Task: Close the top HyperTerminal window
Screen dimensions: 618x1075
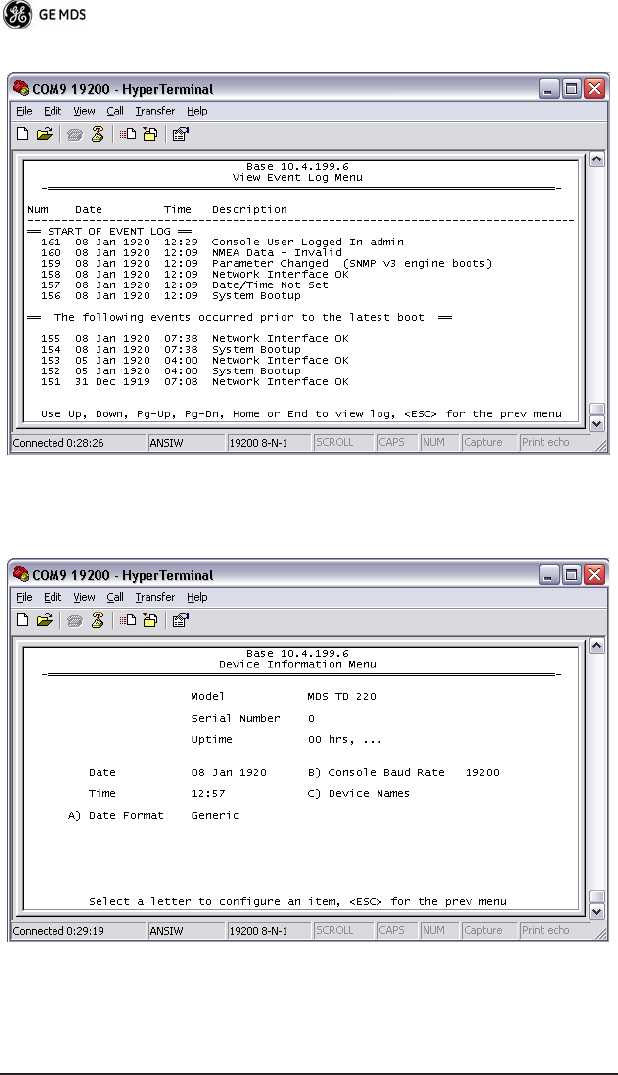Action: pyautogui.click(x=594, y=89)
